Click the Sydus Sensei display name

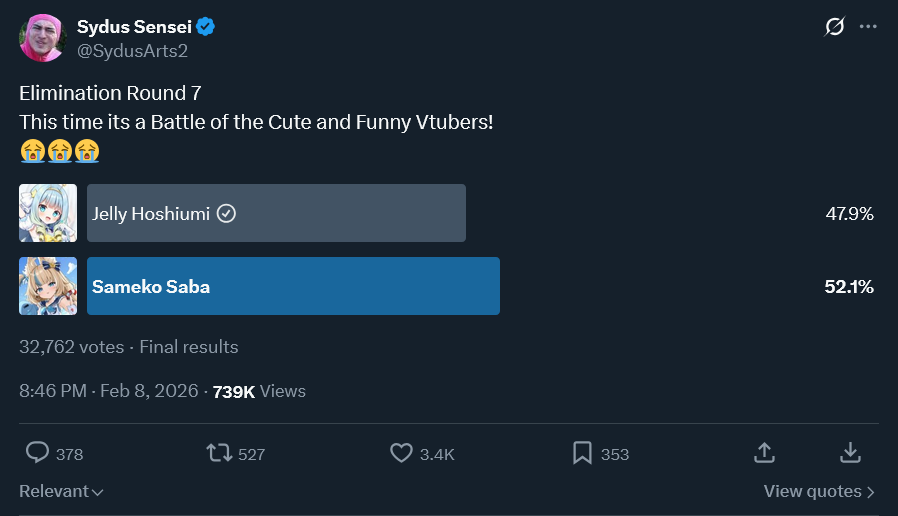[x=134, y=27]
